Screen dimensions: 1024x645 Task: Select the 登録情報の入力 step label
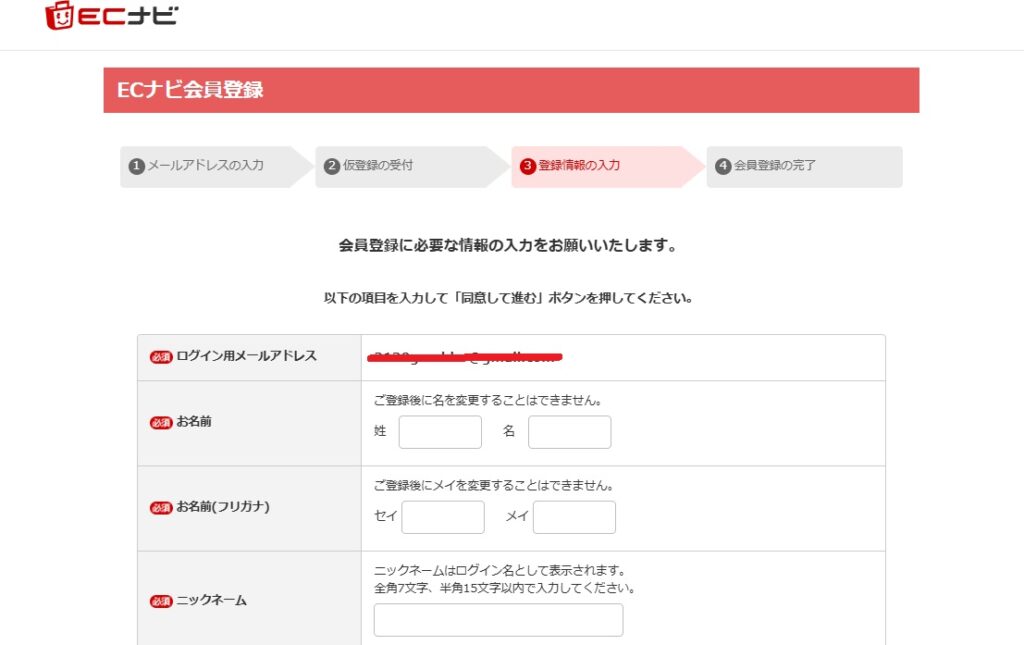tap(579, 166)
